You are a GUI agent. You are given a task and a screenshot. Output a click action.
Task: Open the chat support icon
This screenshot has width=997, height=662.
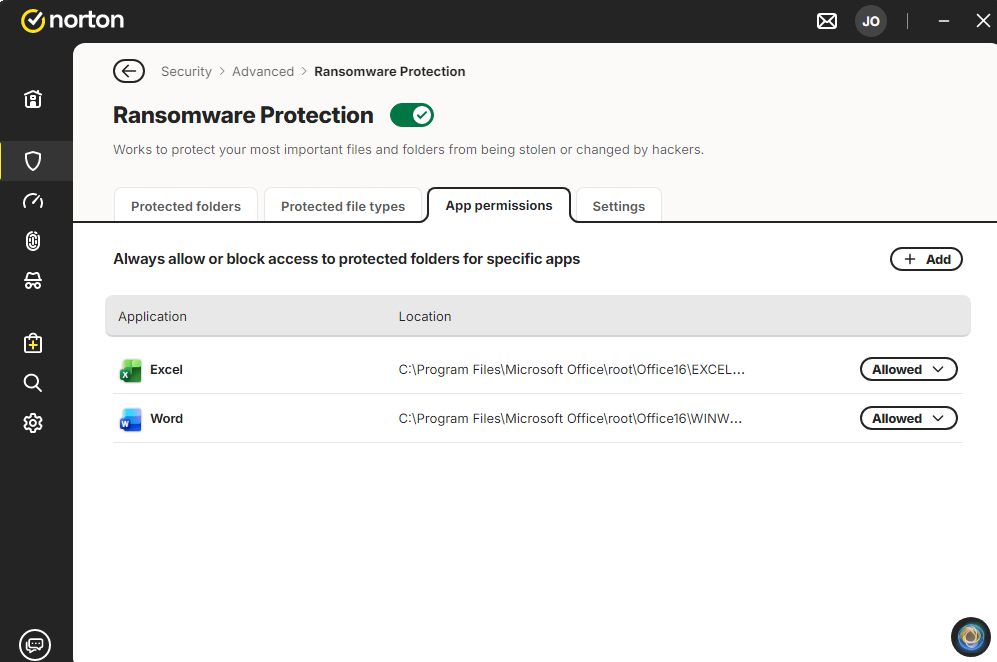point(35,645)
